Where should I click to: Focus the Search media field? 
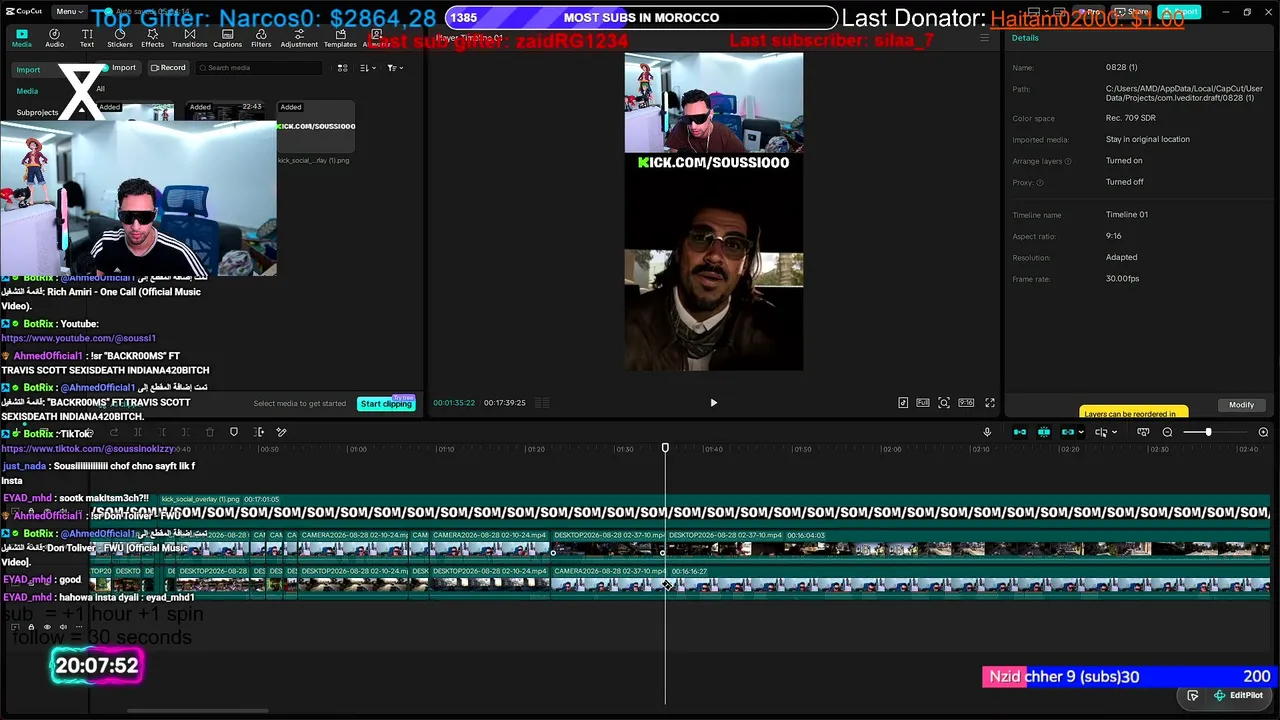258,68
